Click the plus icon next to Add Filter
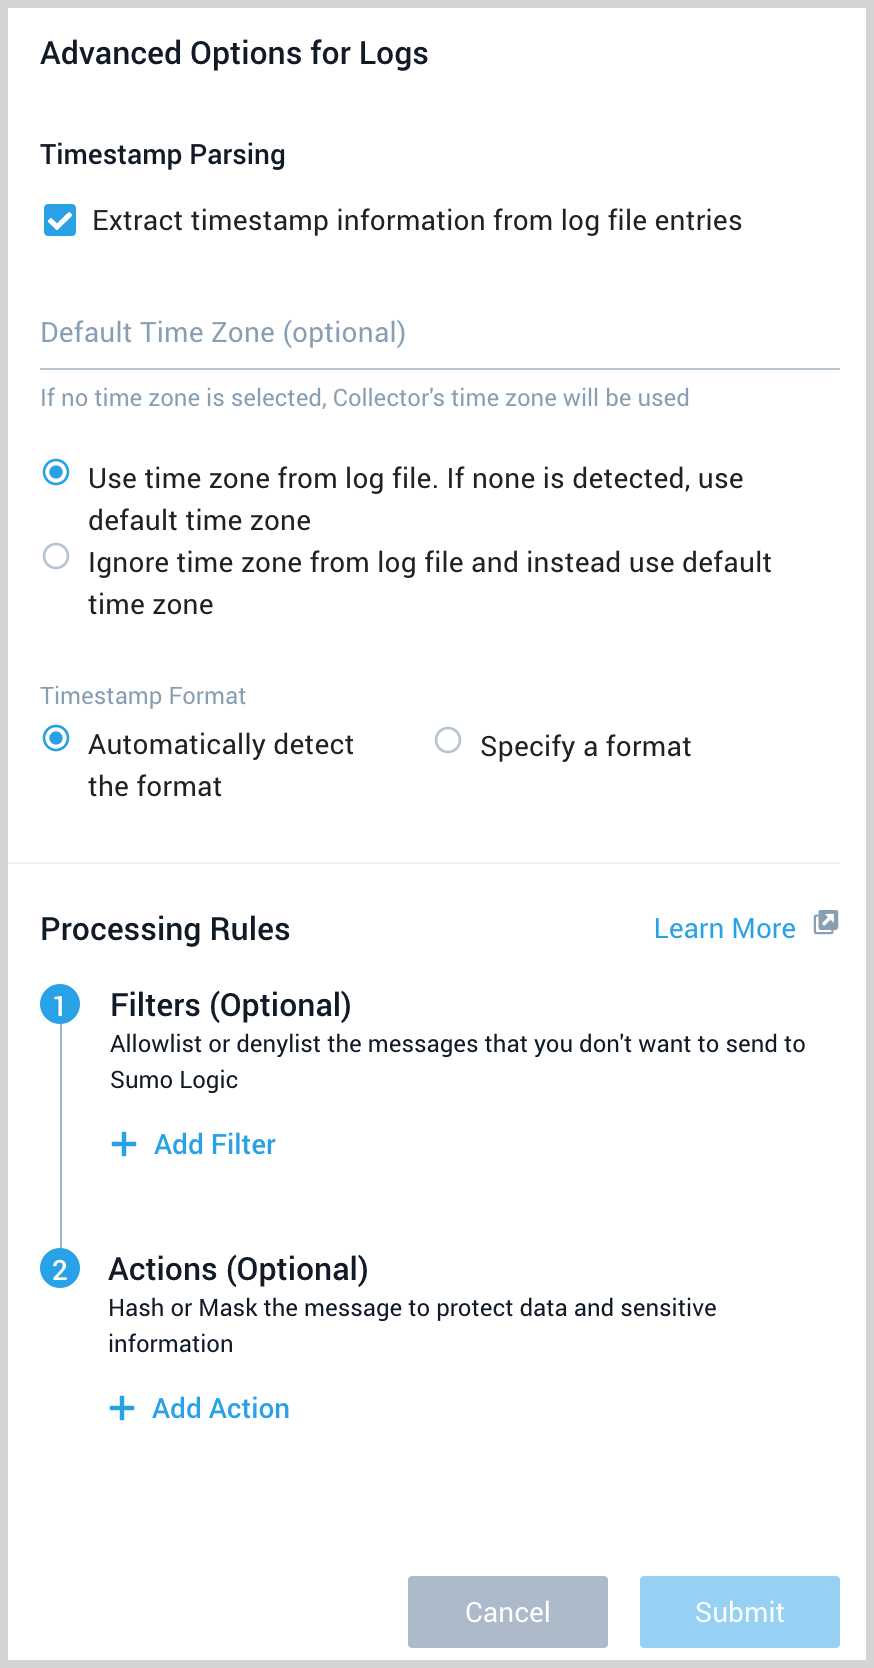 [x=123, y=1143]
